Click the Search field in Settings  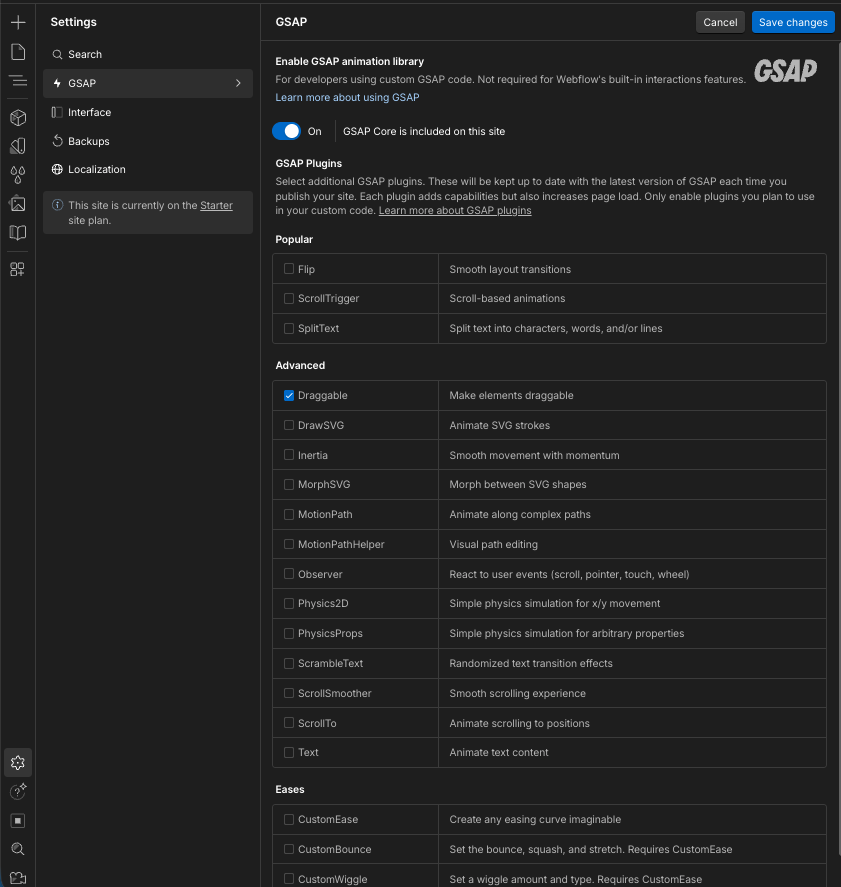[85, 55]
